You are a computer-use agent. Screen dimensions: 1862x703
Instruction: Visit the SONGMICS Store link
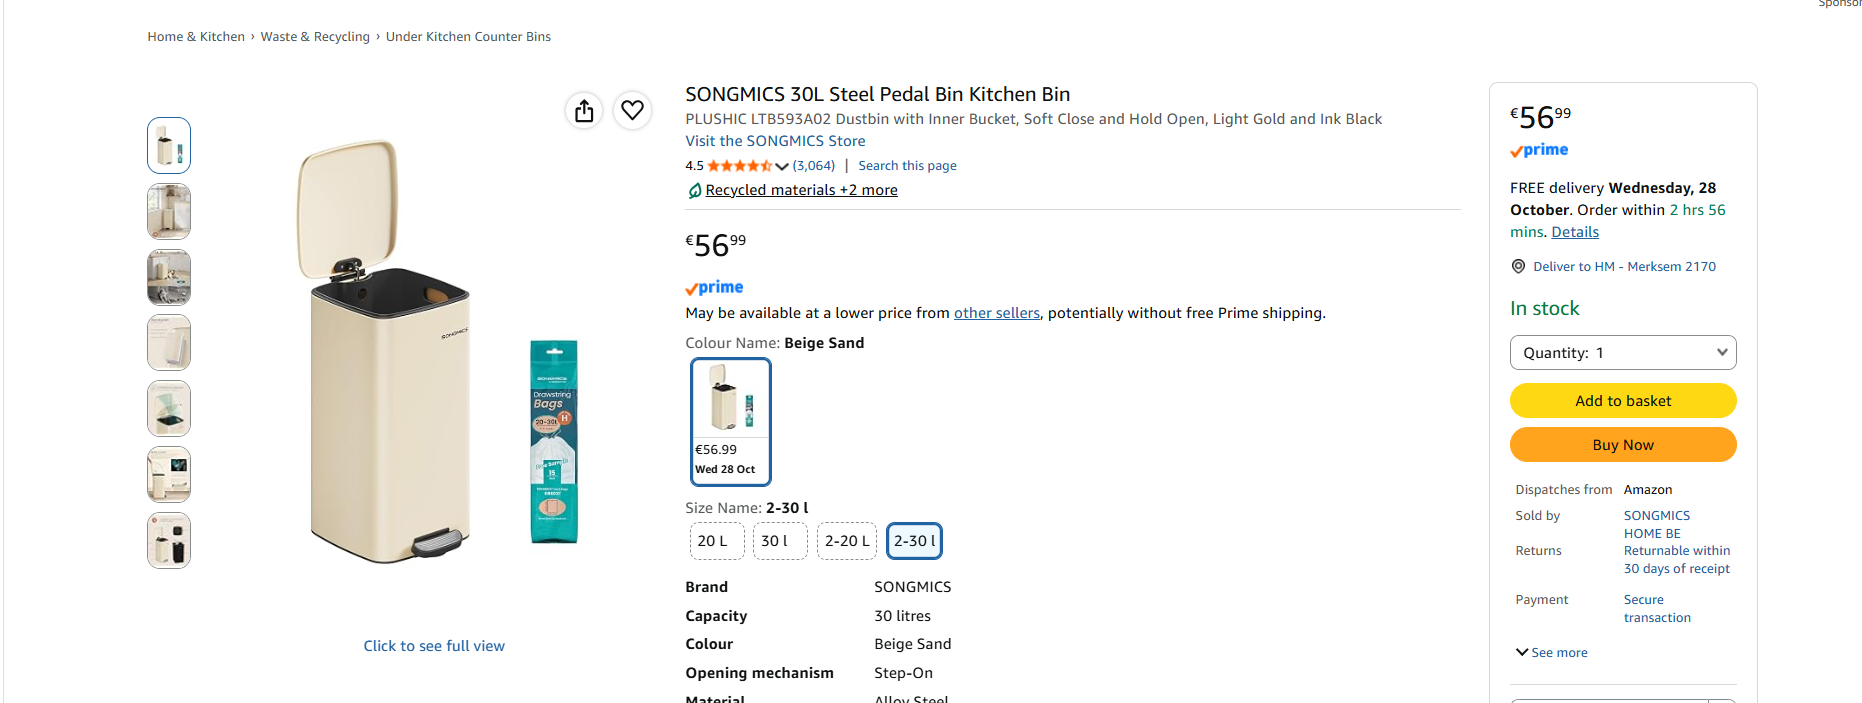pos(775,141)
